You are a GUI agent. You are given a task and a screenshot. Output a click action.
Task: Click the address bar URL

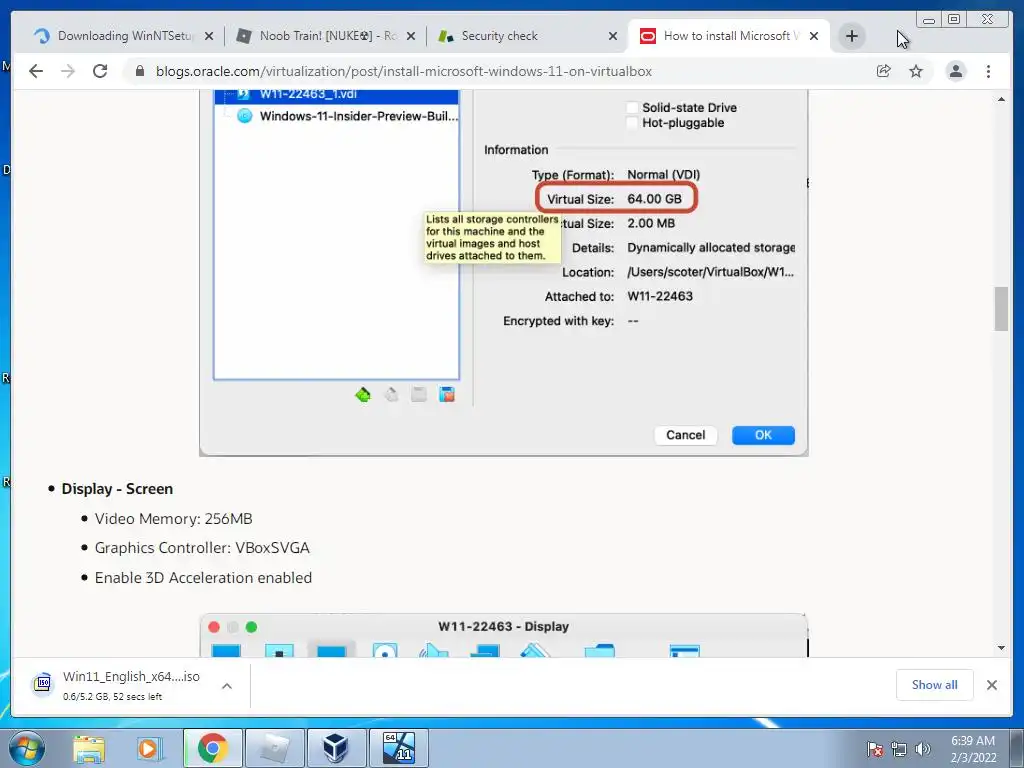(x=404, y=71)
